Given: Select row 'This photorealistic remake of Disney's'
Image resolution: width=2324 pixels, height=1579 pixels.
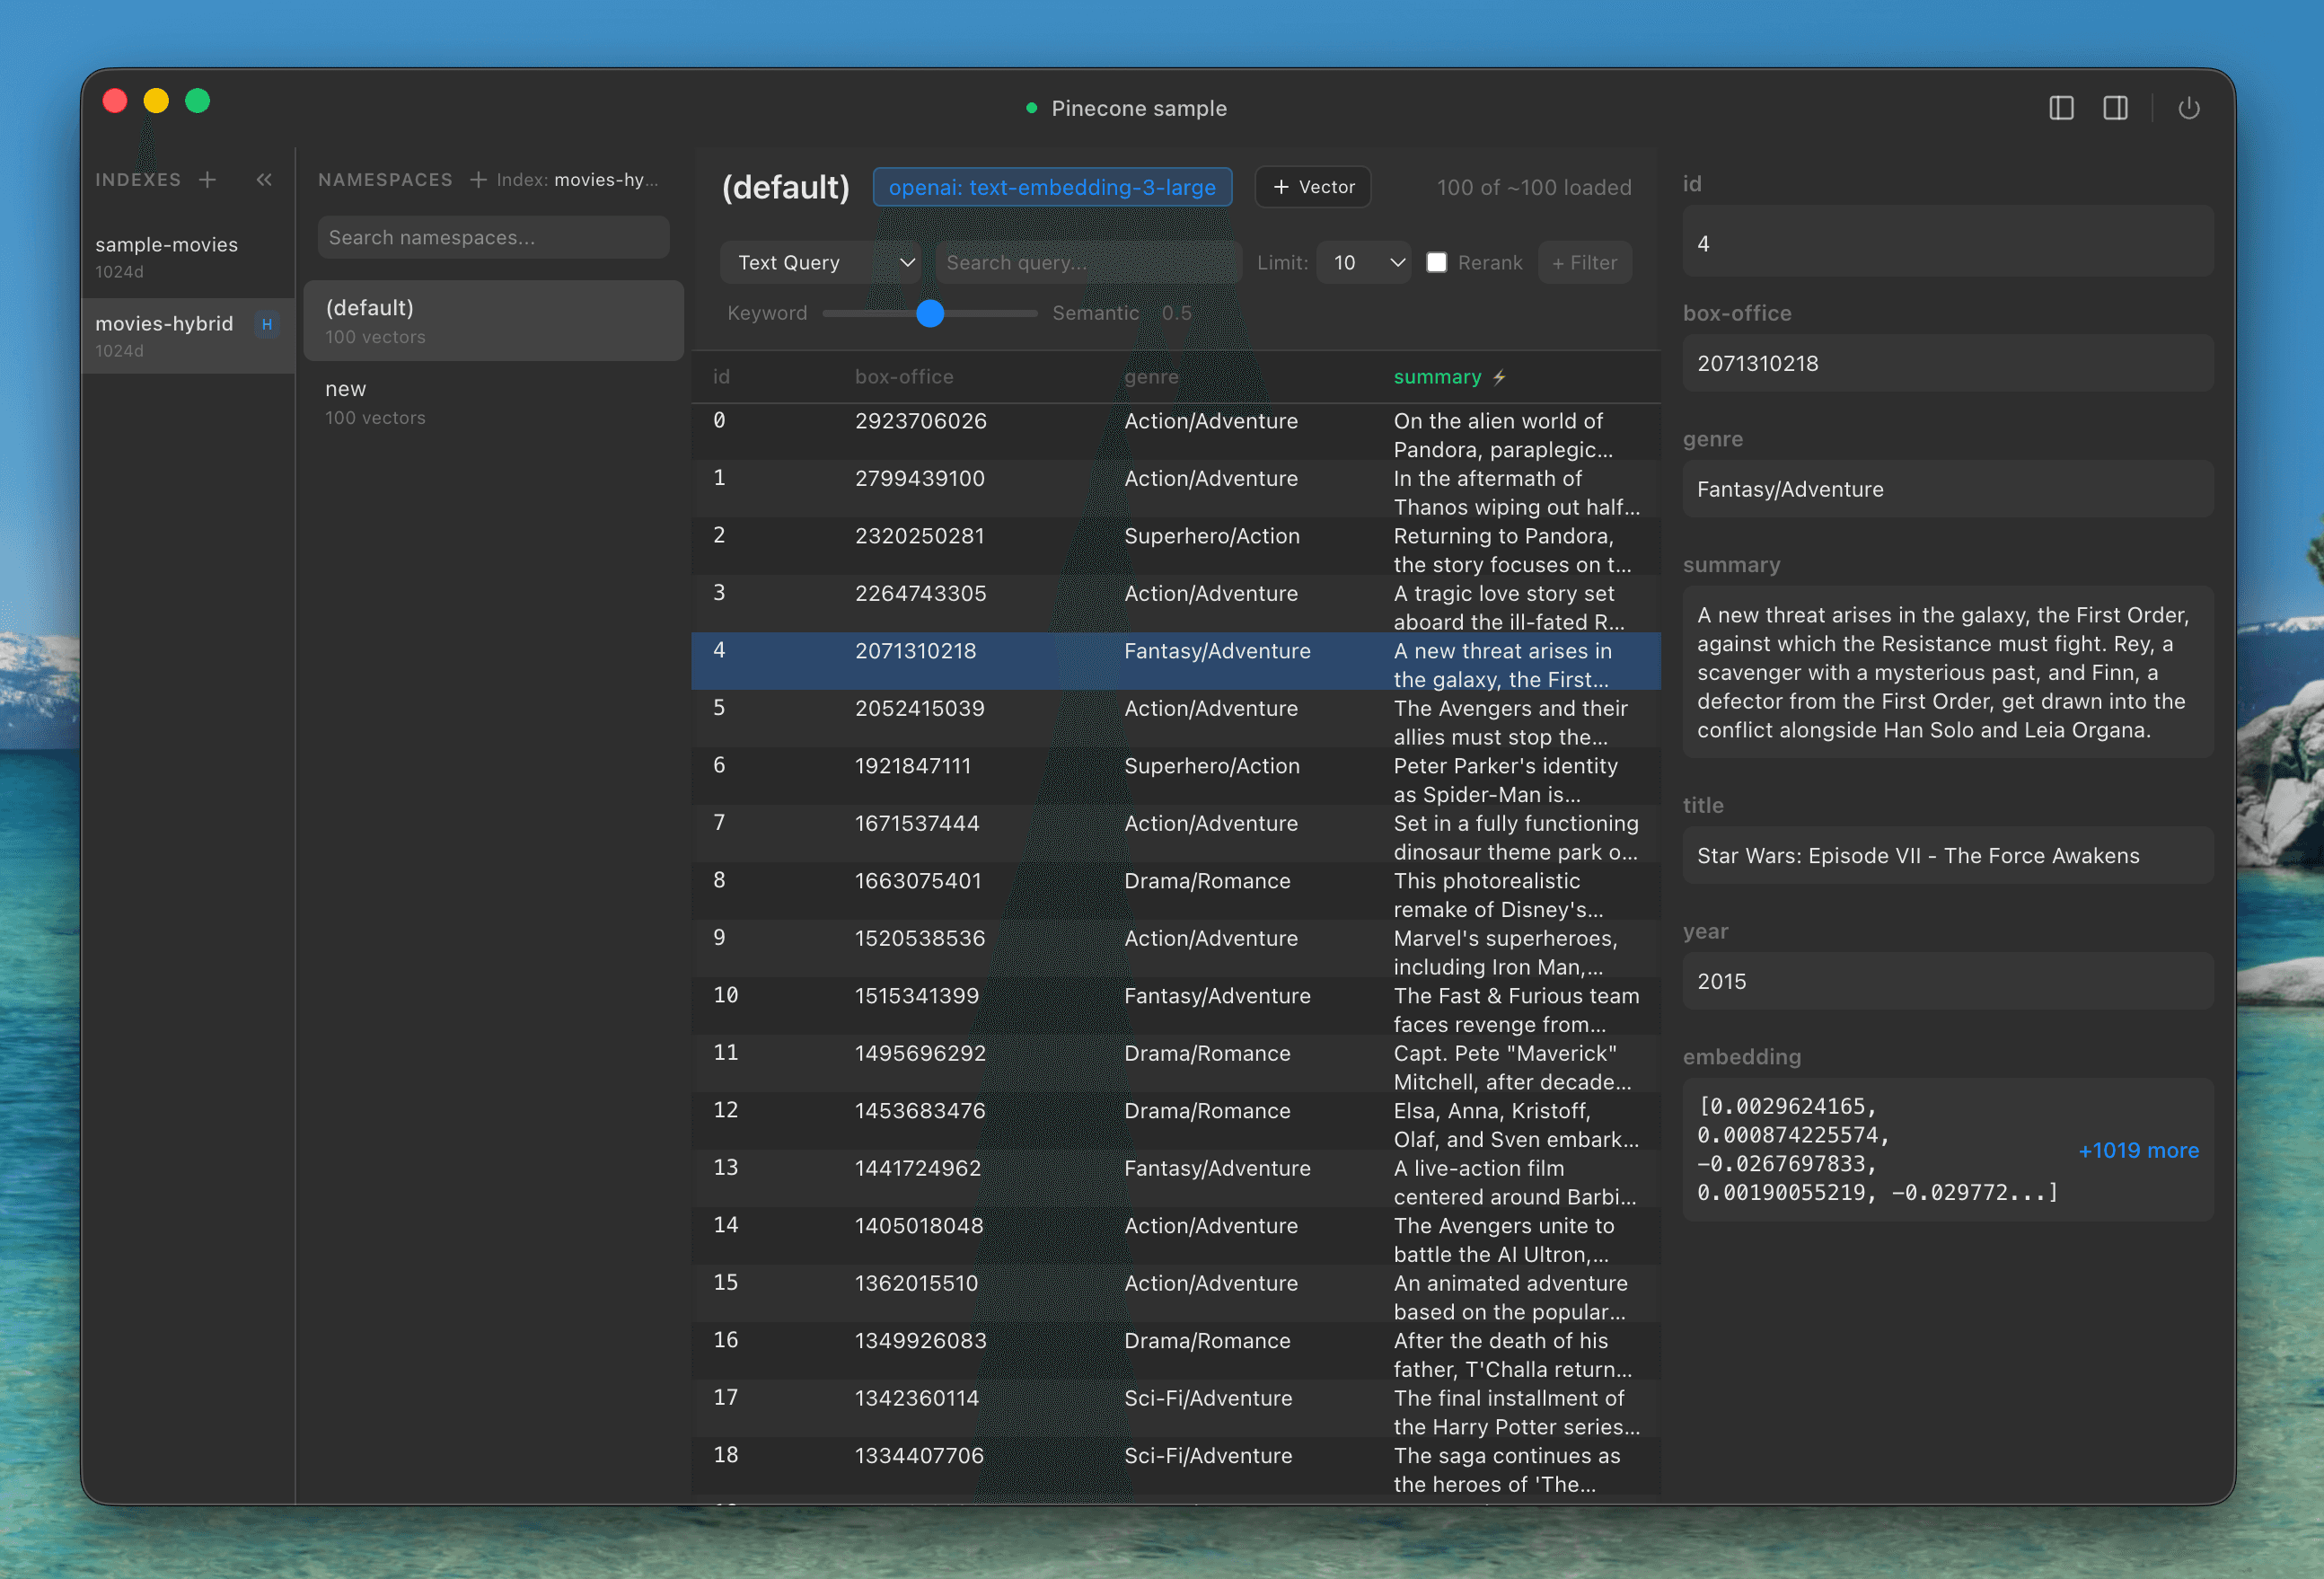Looking at the screenshot, I should tap(1176, 893).
